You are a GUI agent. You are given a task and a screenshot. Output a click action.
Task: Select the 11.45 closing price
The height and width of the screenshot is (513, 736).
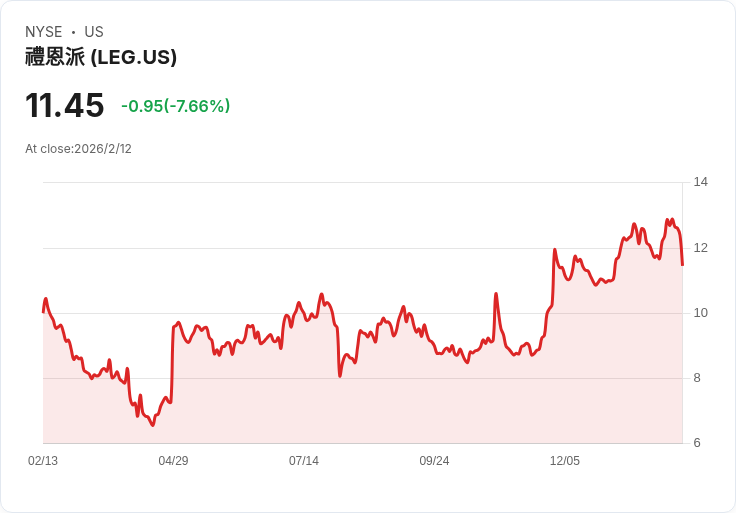[65, 105]
